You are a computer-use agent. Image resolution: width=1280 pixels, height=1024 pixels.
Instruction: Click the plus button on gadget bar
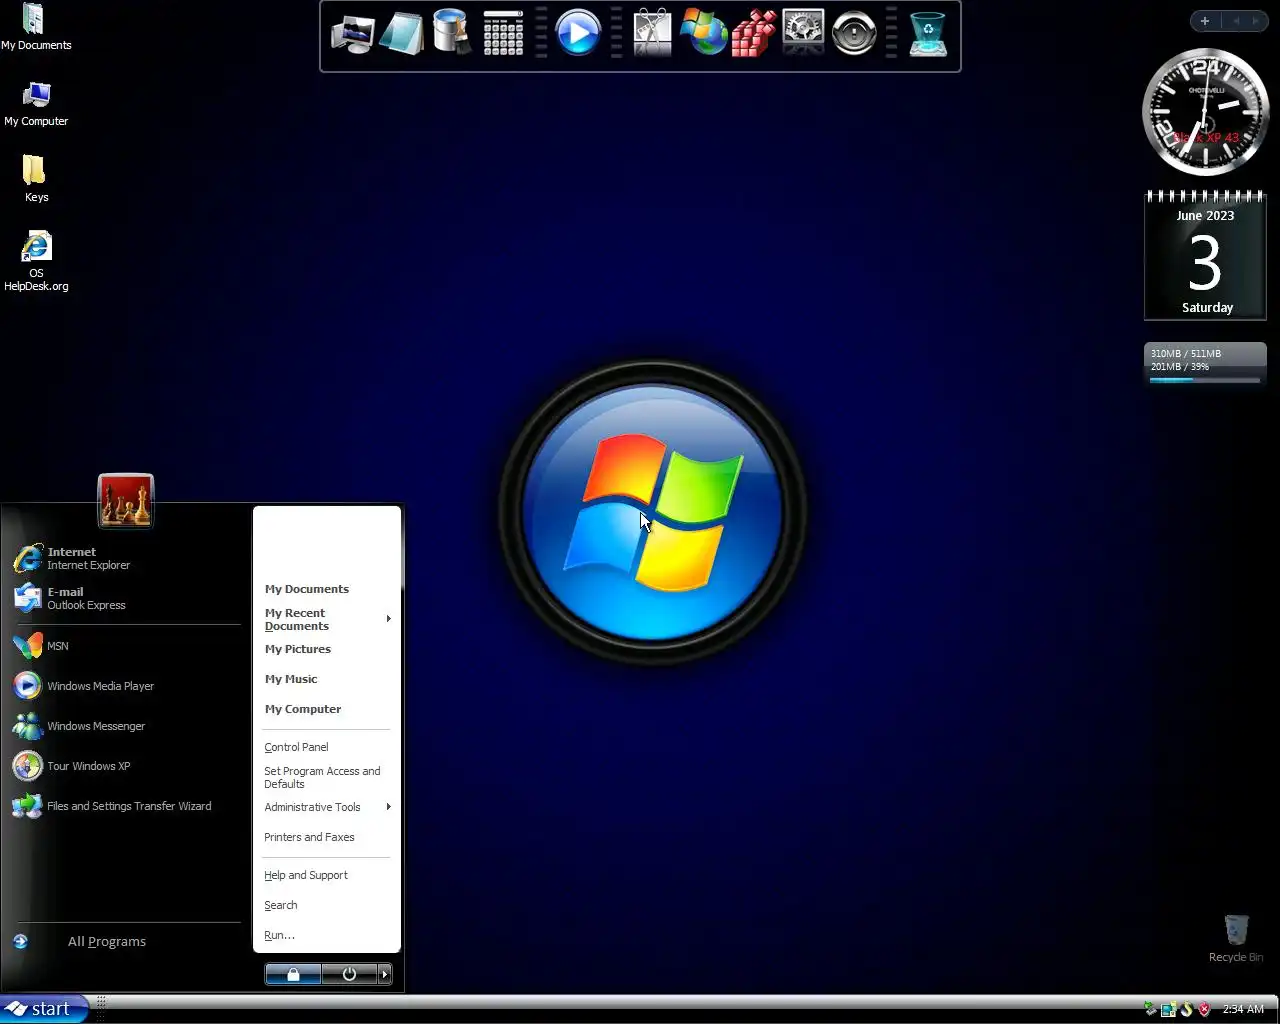(x=1205, y=21)
